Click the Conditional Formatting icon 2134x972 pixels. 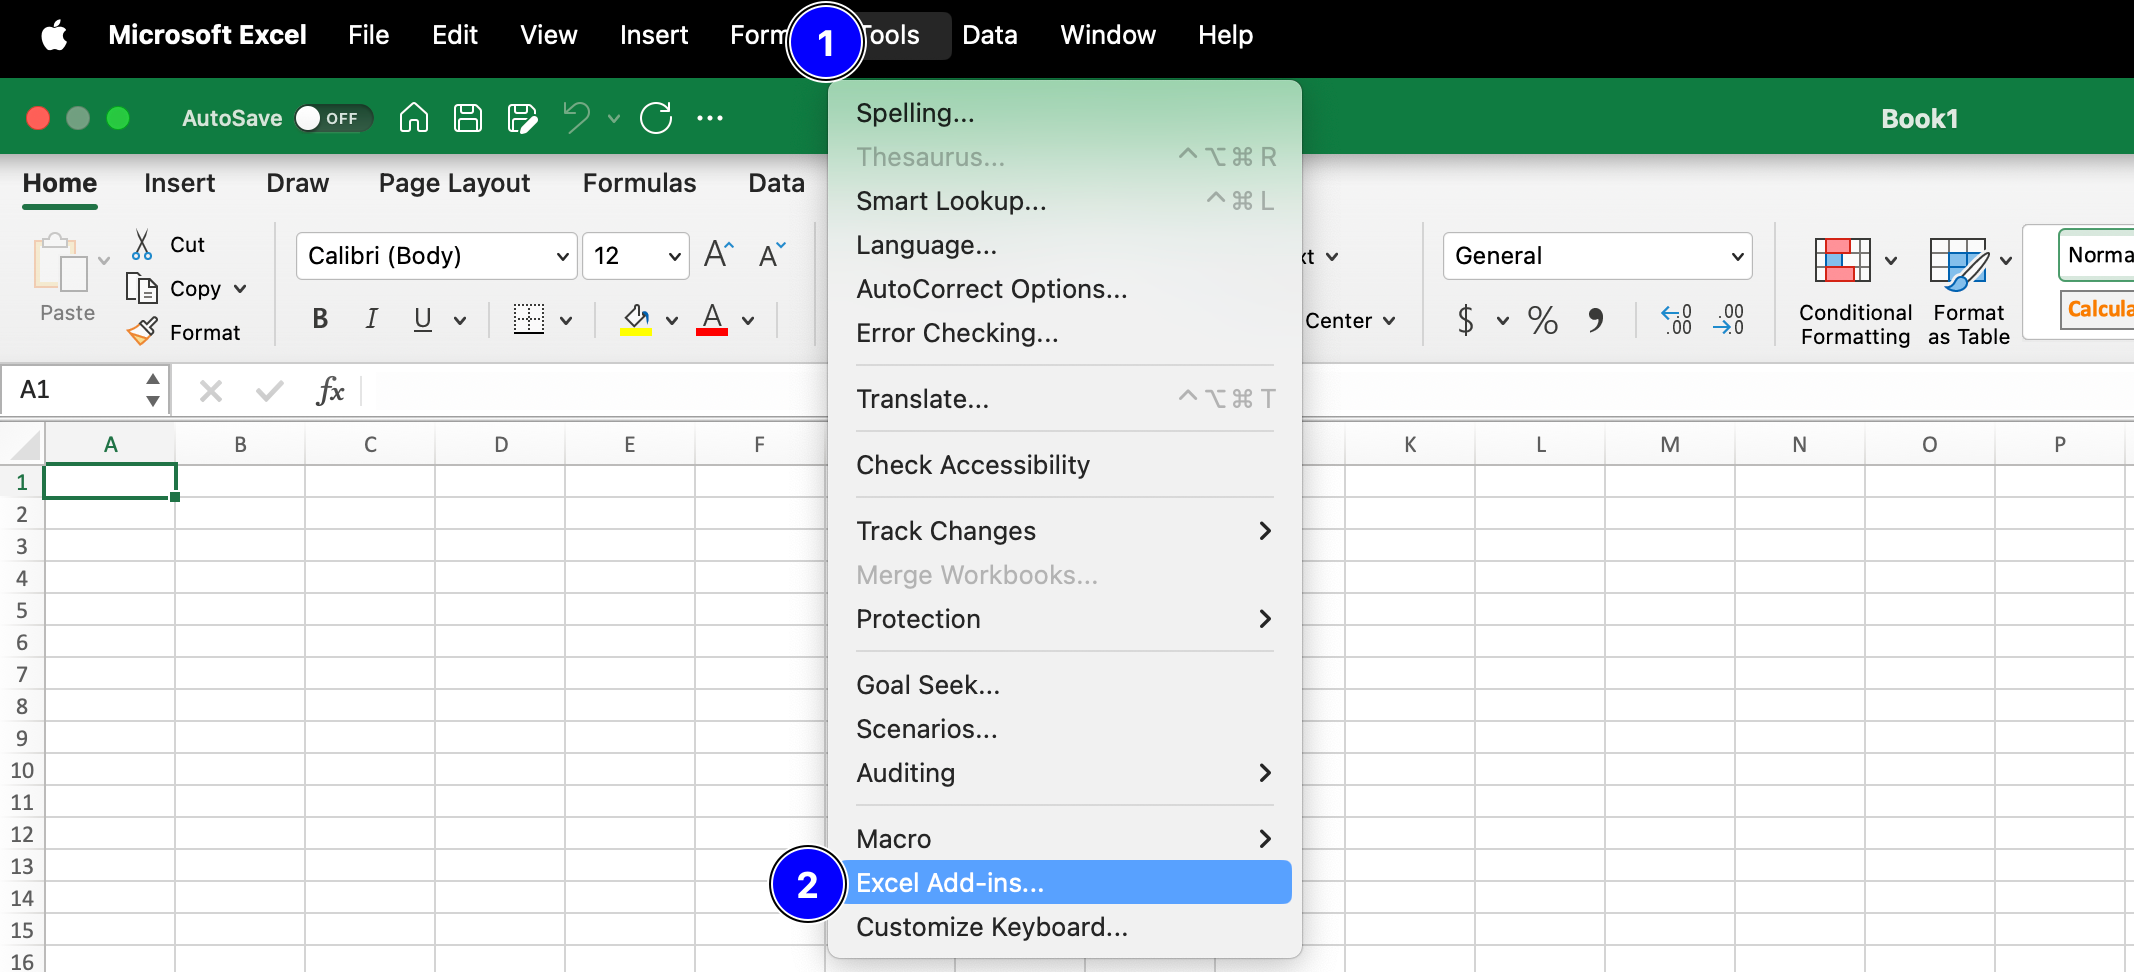point(1843,262)
